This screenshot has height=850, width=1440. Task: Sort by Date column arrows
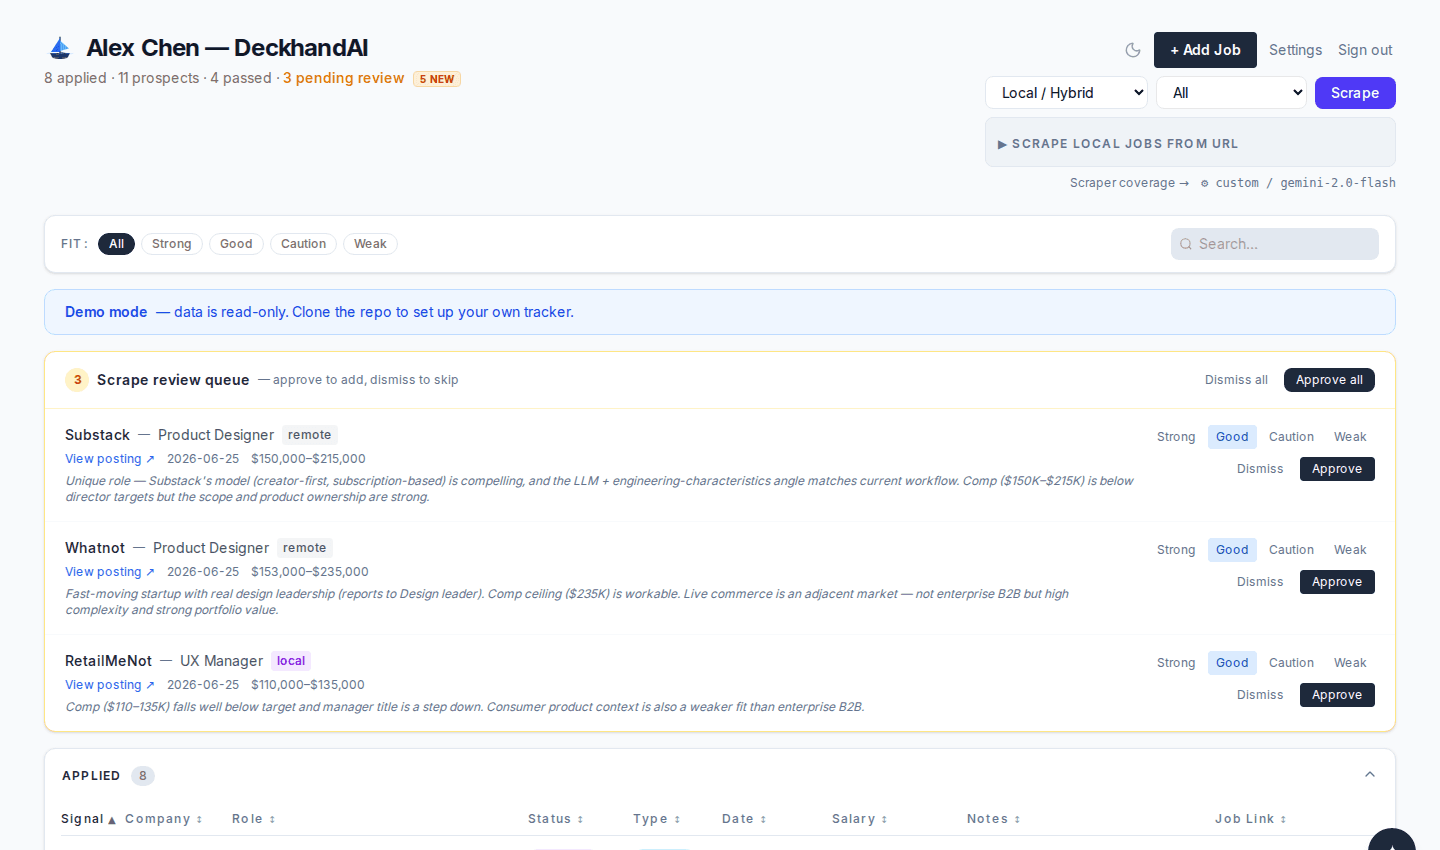pyautogui.click(x=763, y=819)
